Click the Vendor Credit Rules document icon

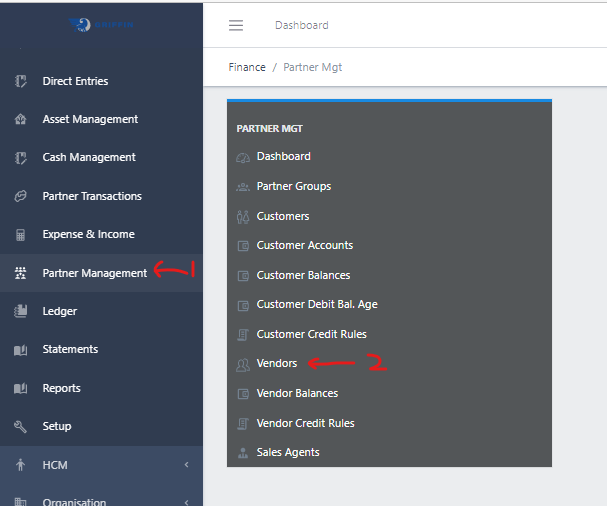pos(243,424)
